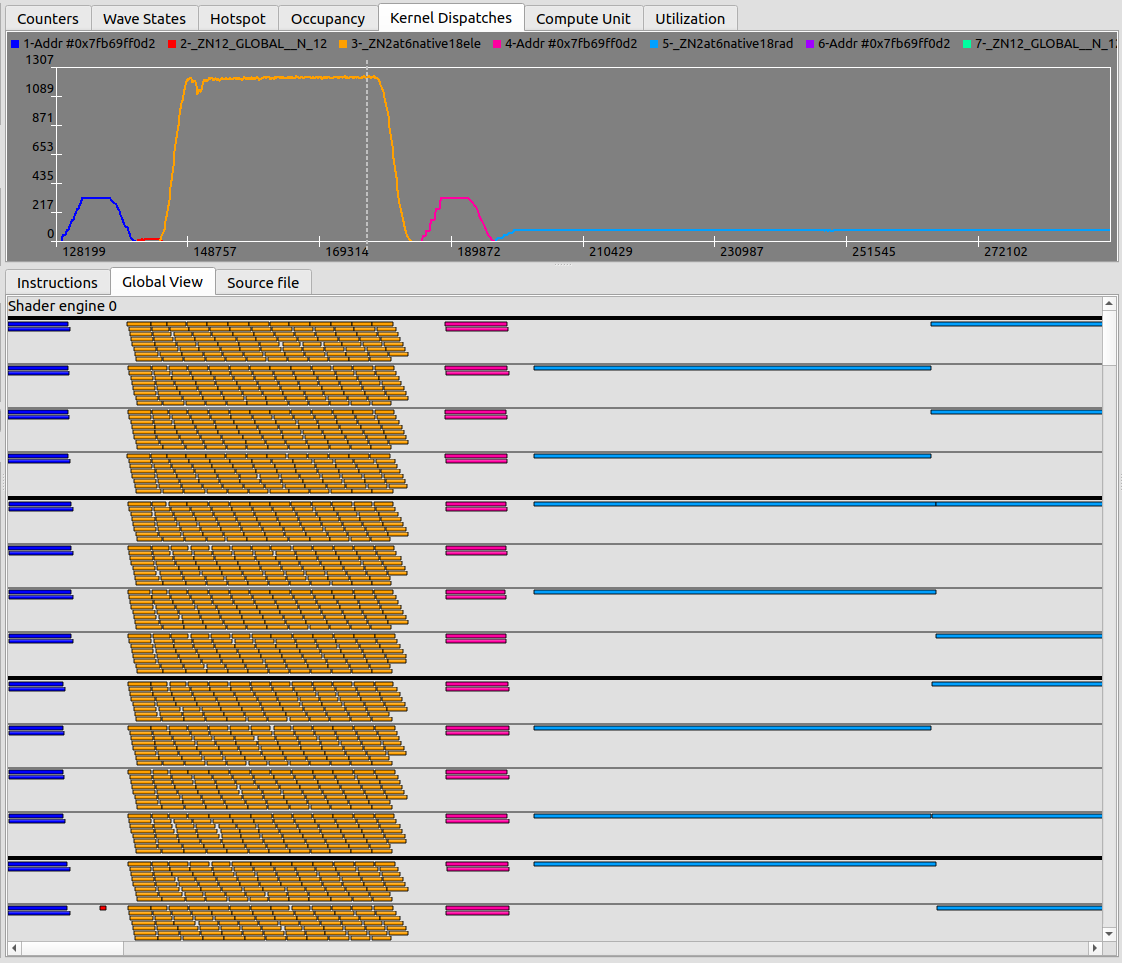The width and height of the screenshot is (1122, 963).
Task: Switch to the Instructions tab
Action: click(57, 282)
